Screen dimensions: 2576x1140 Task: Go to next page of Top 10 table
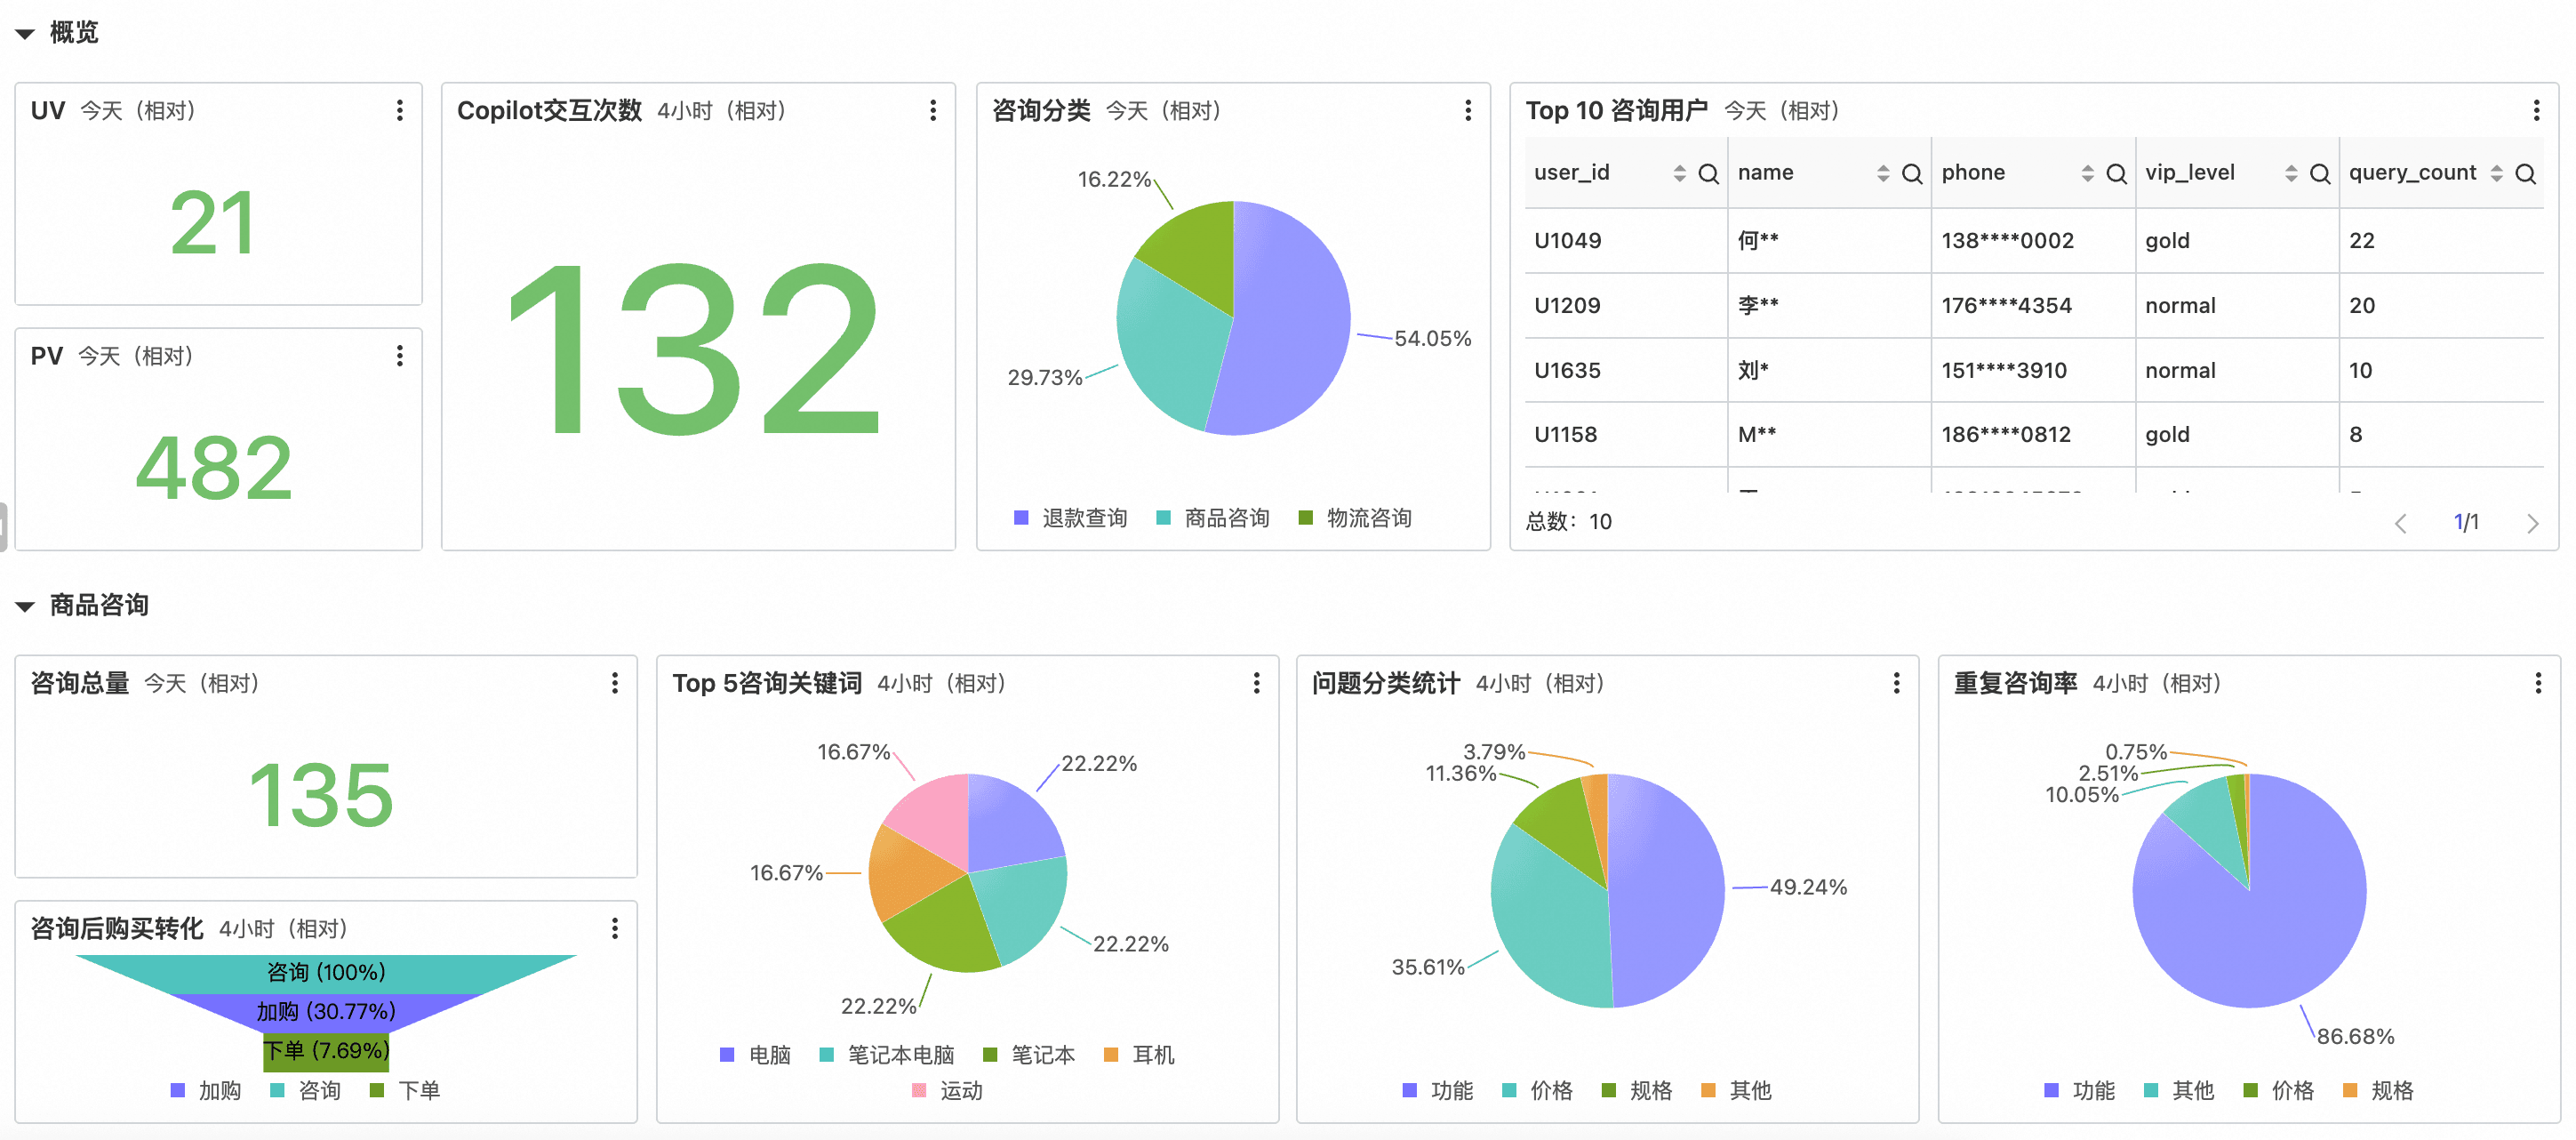[2532, 523]
